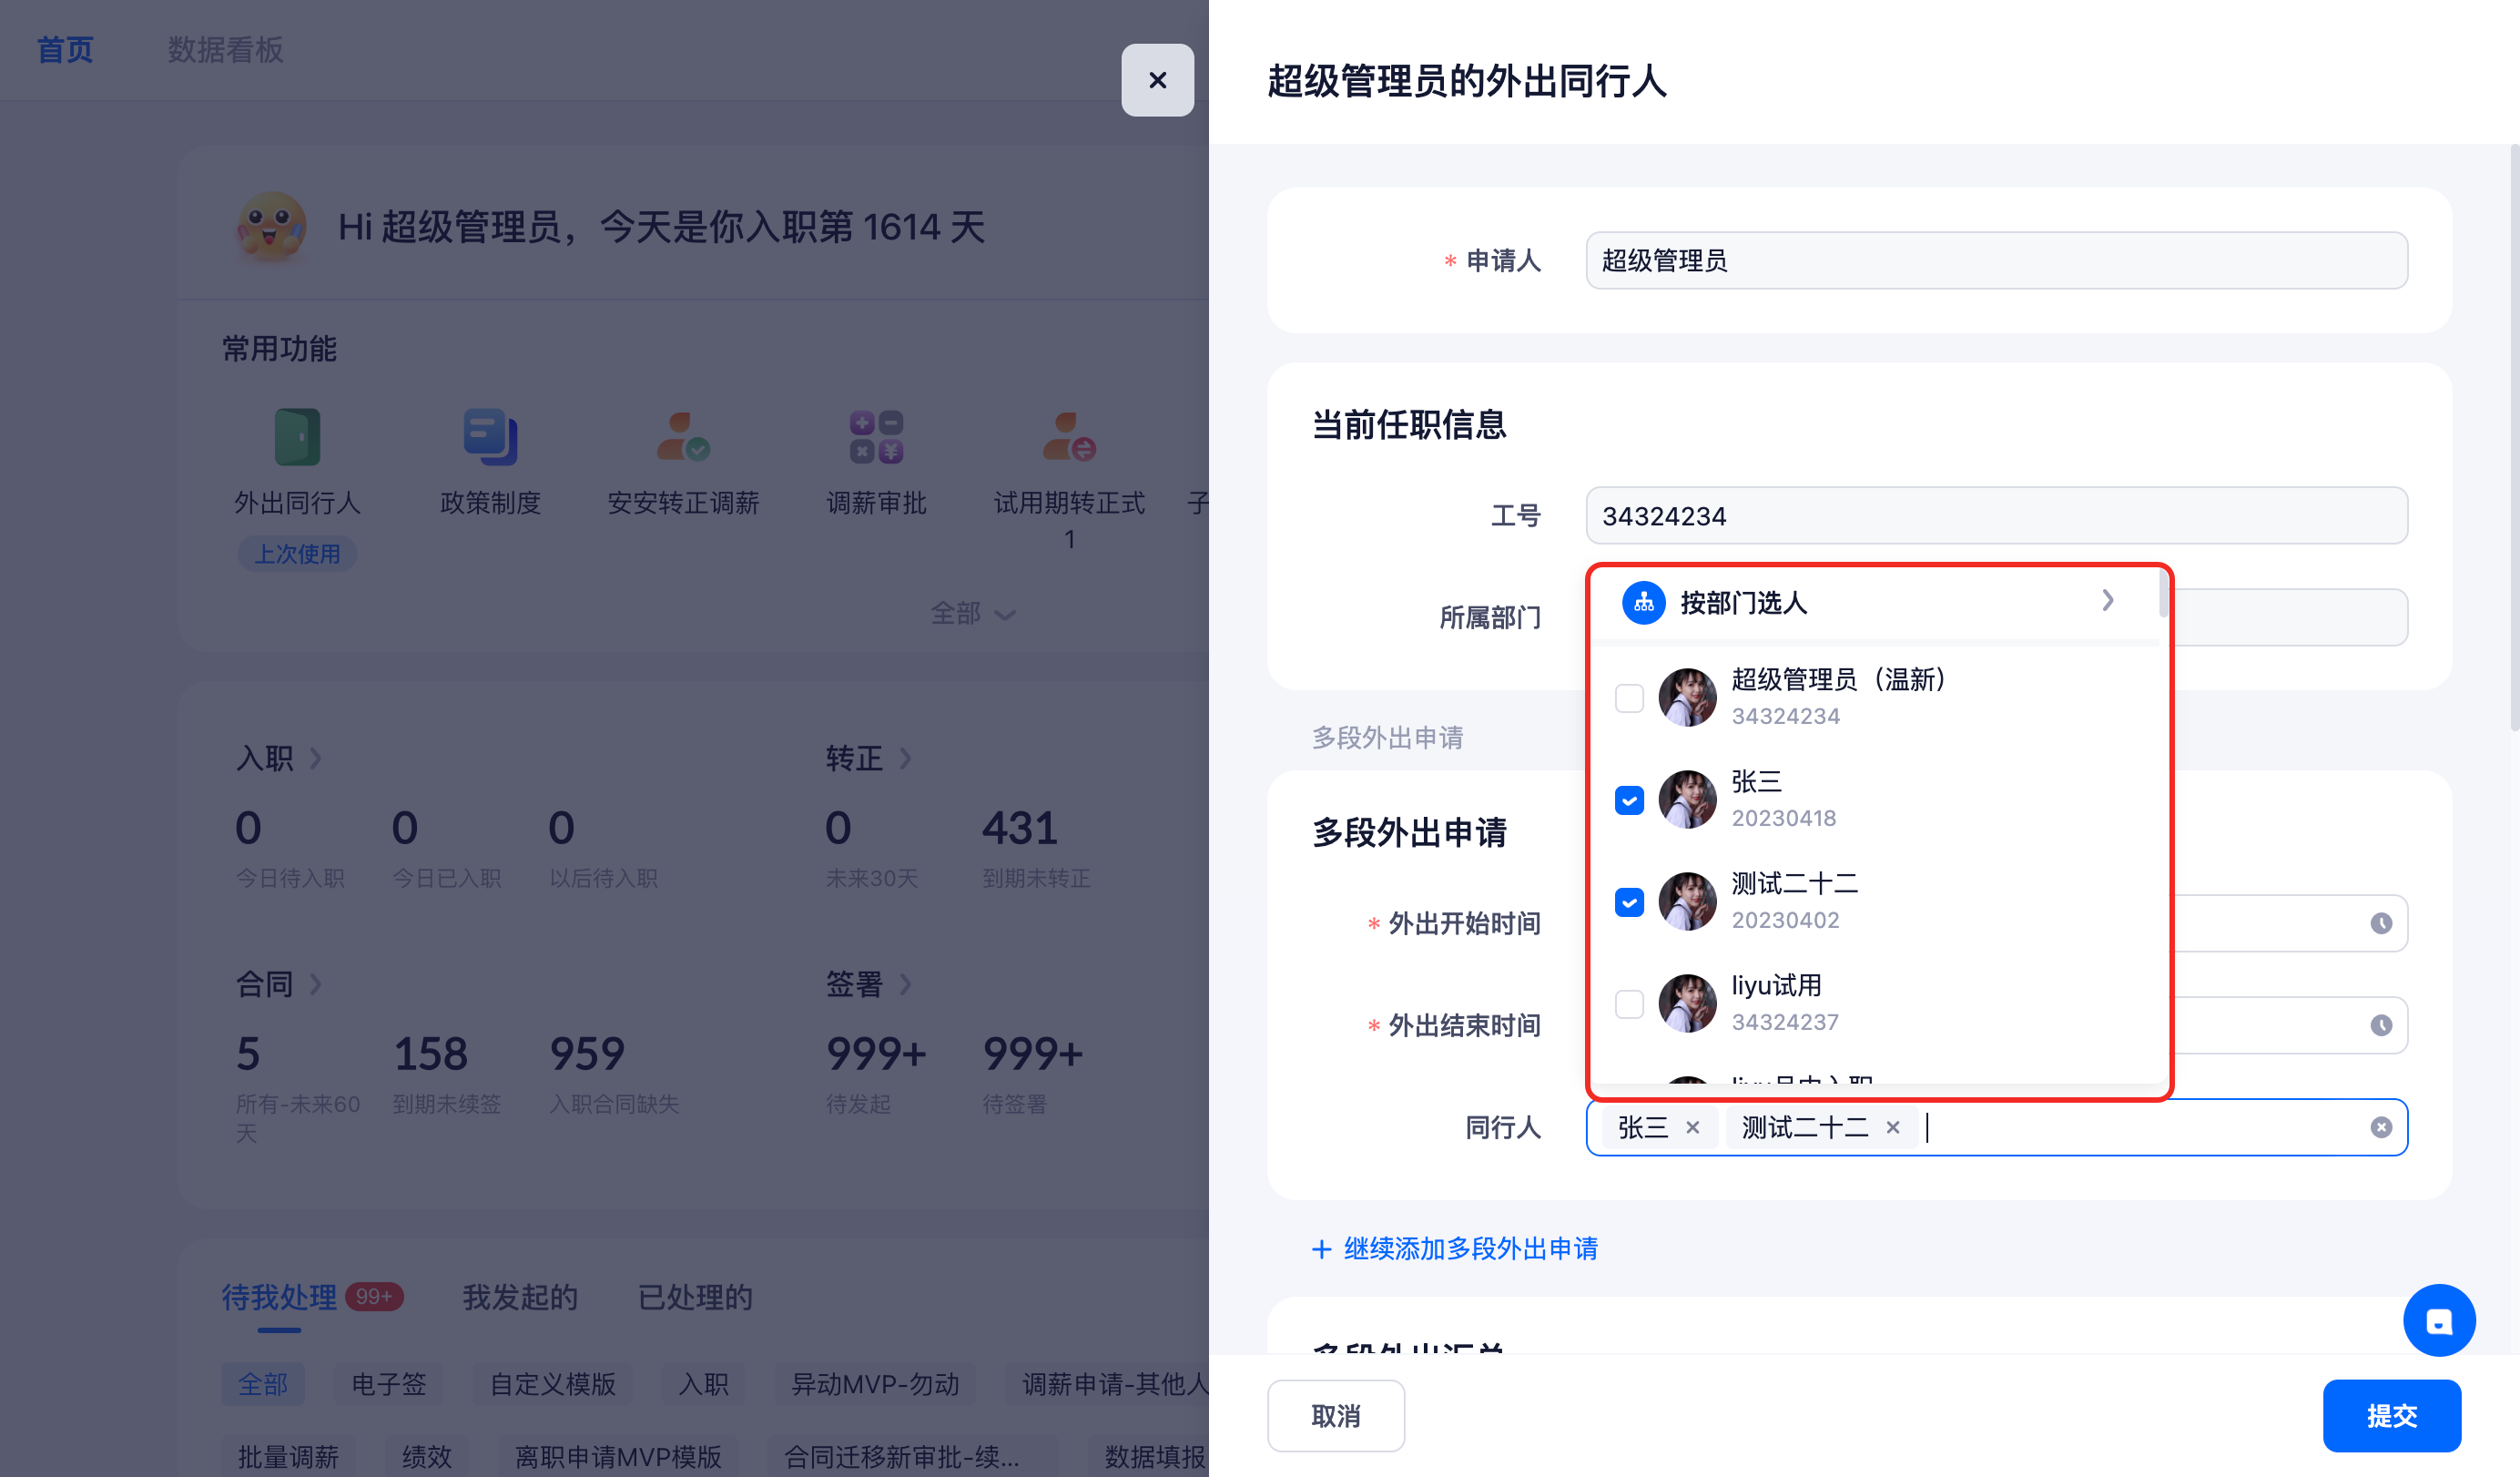Uncheck the 张三 checkbox
This screenshot has height=1477, width=2520.
pos(1629,800)
